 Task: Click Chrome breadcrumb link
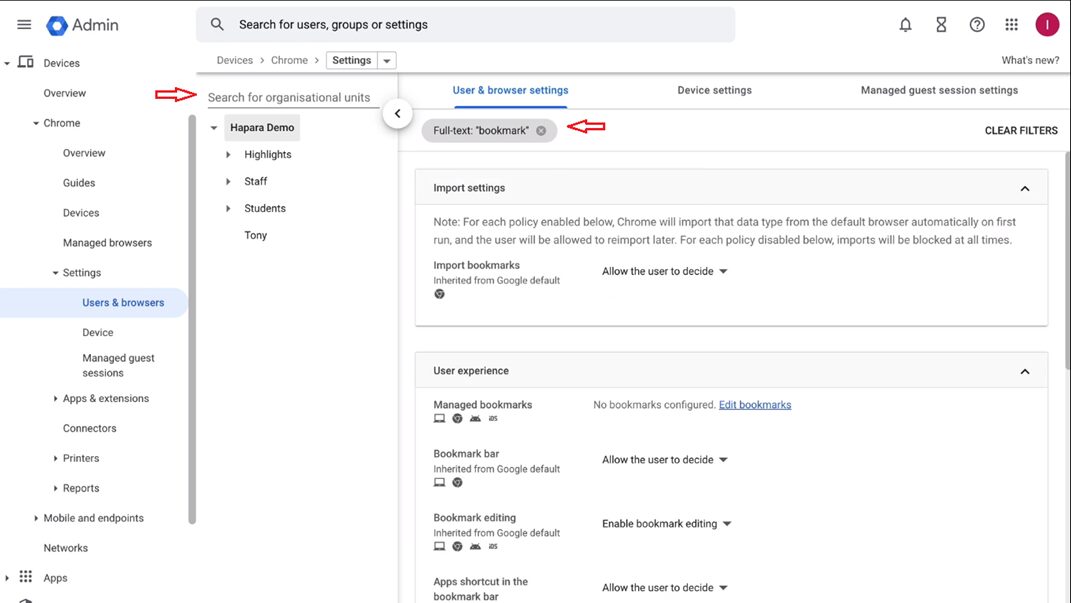(289, 60)
